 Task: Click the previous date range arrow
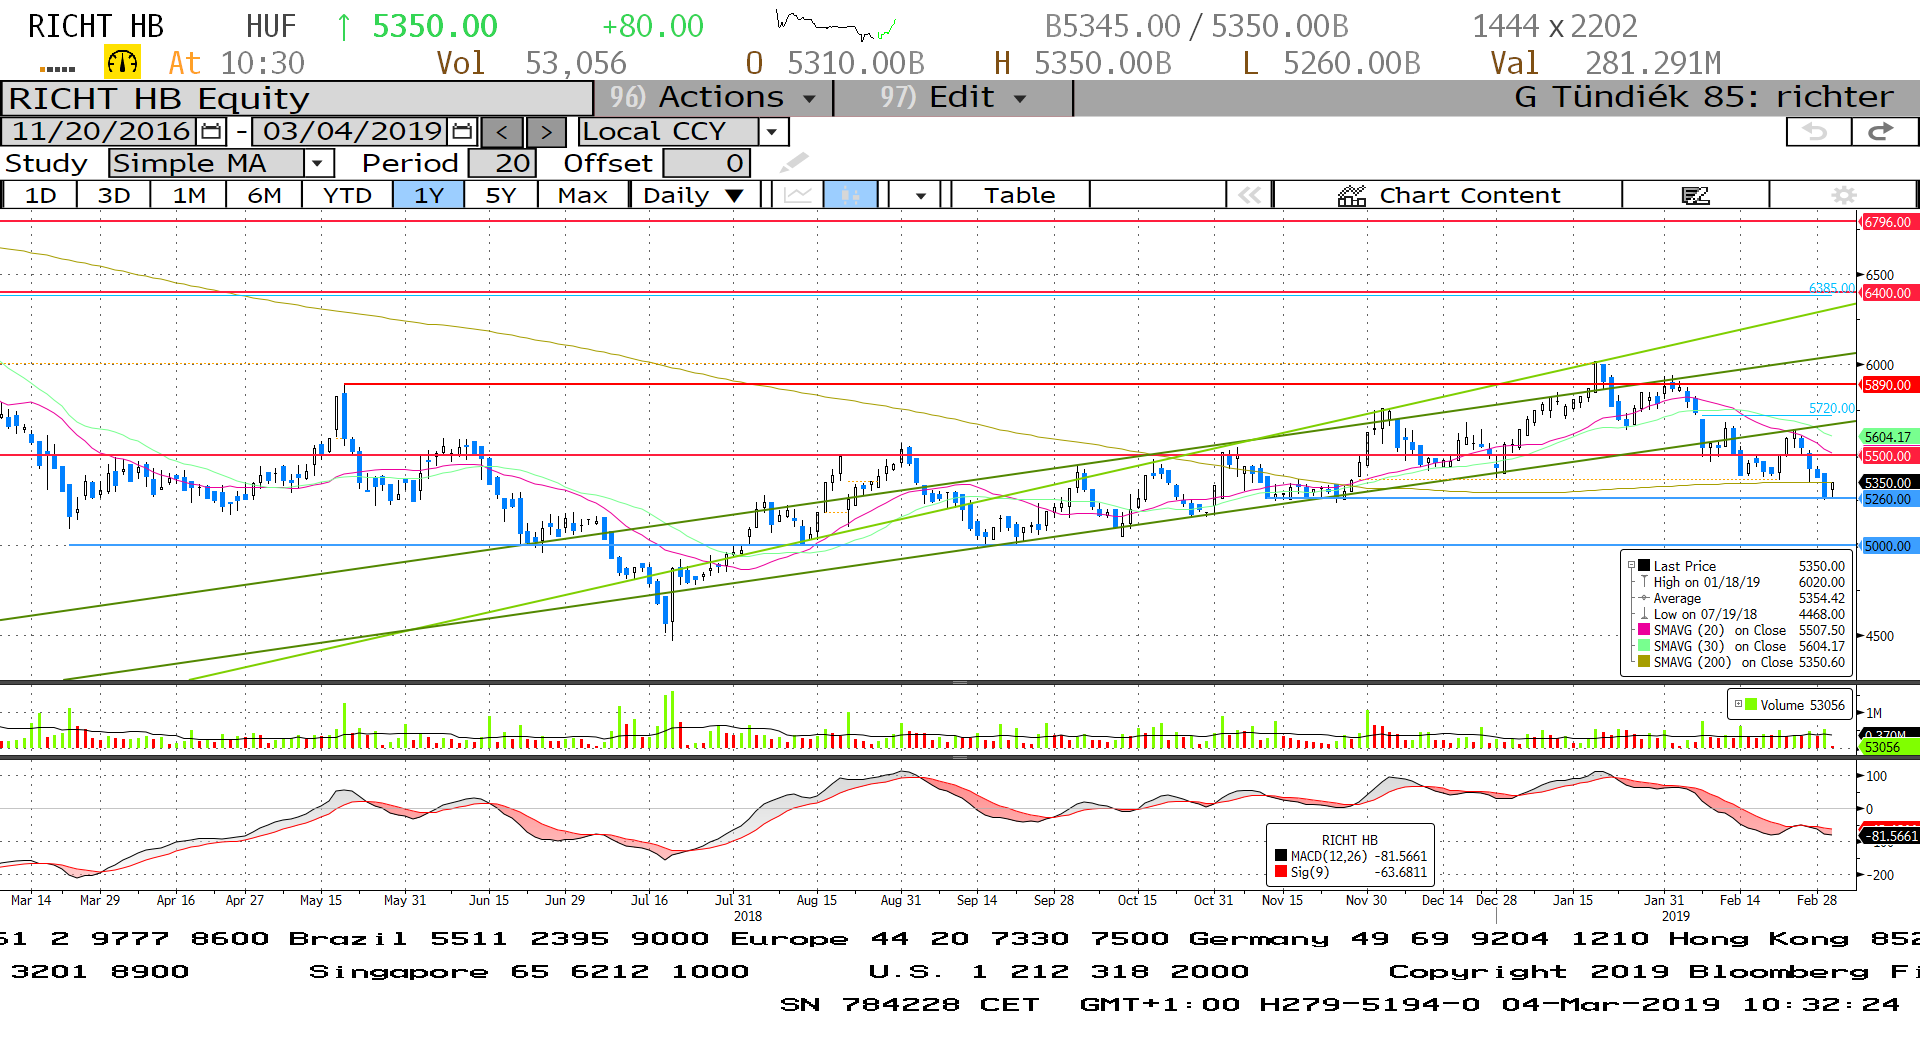502,132
